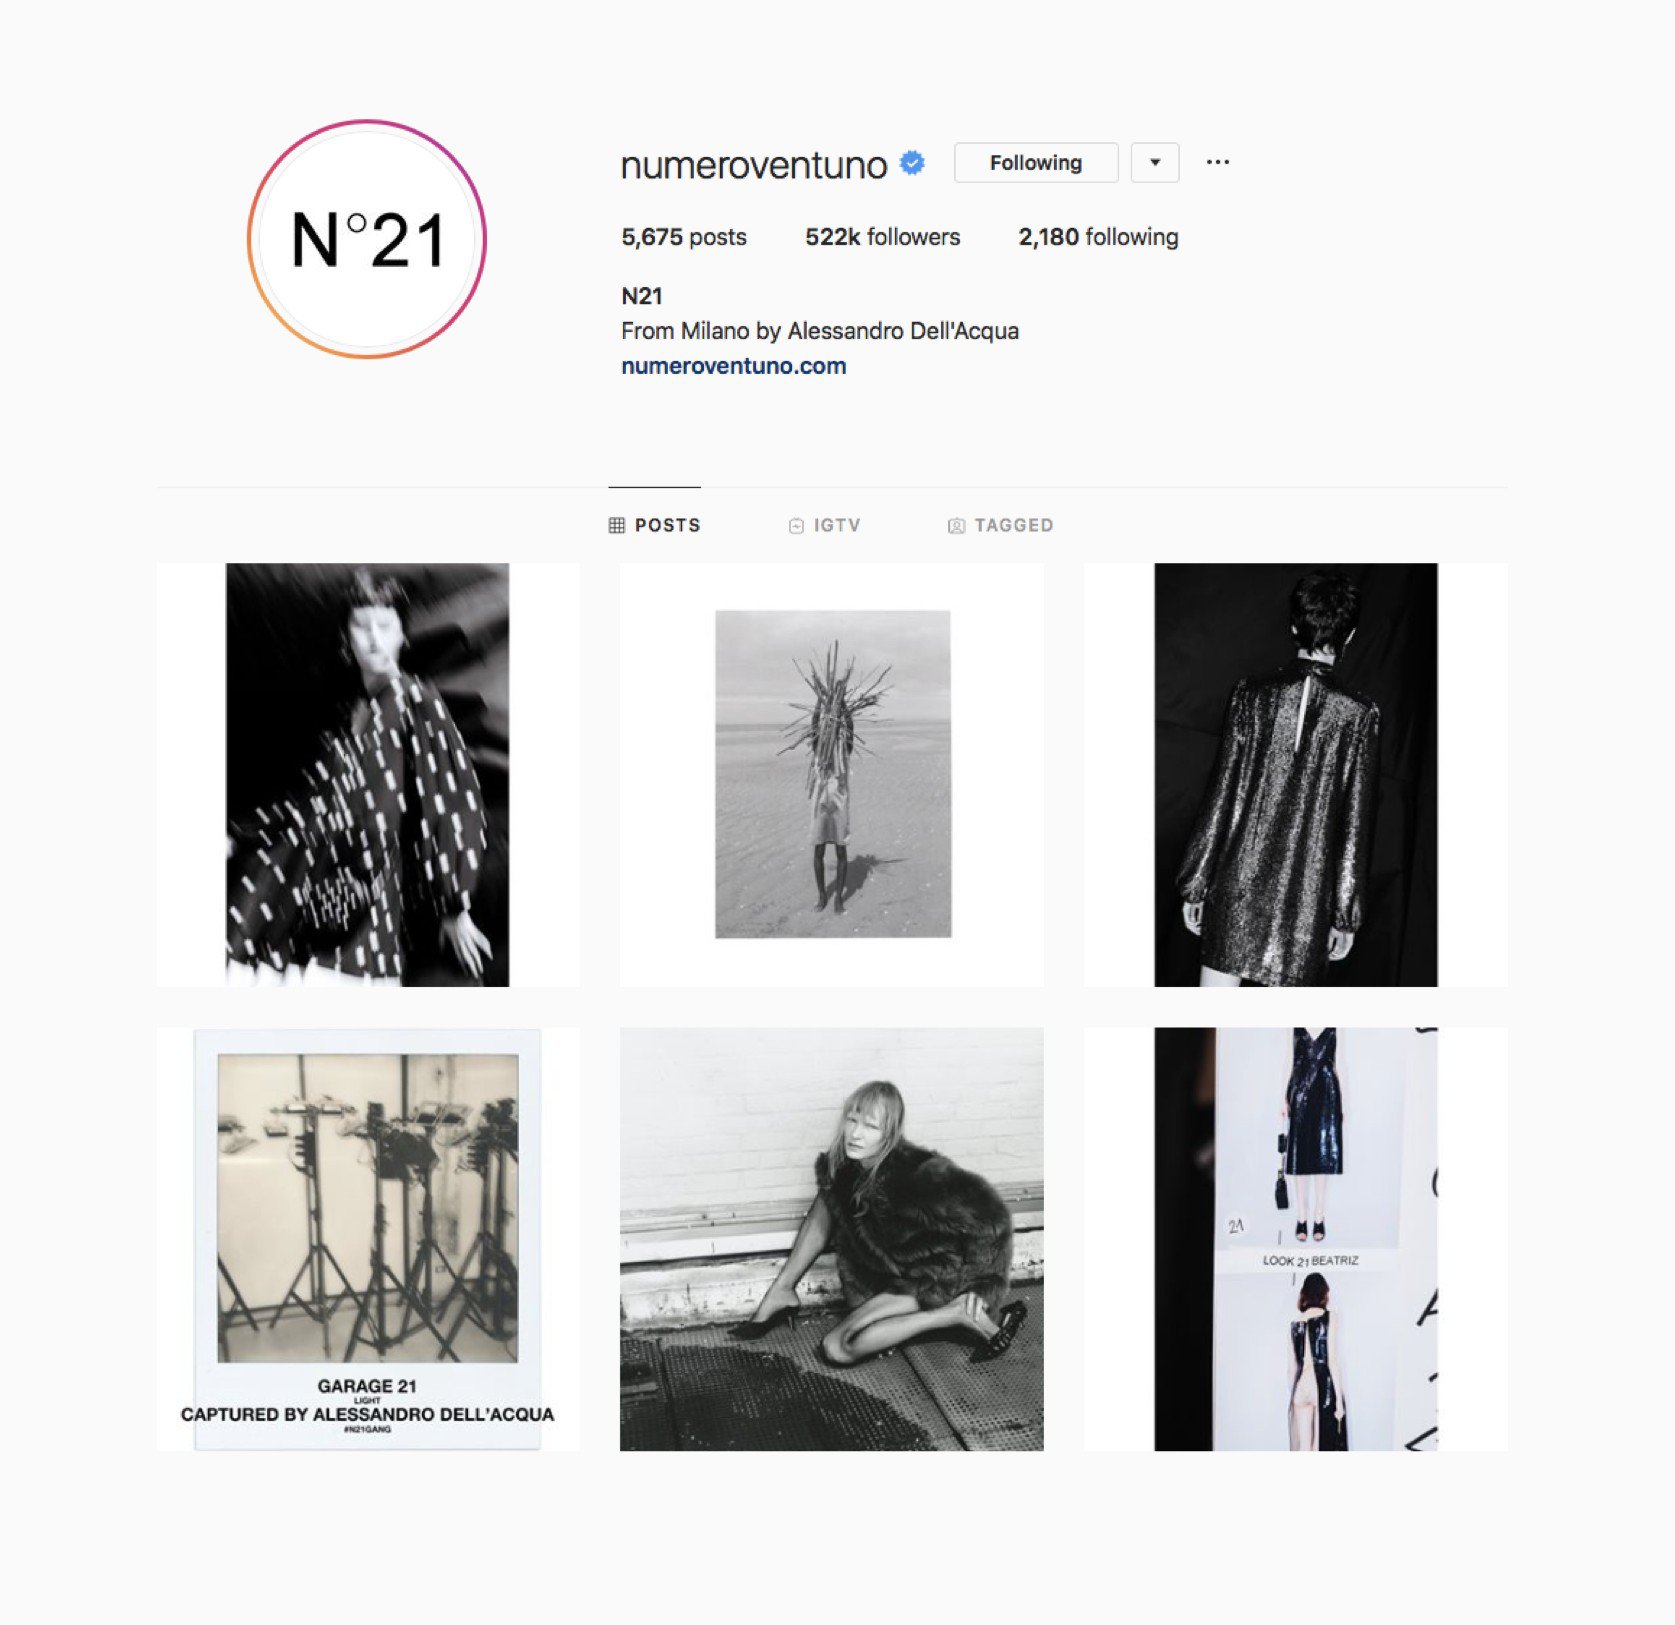Click the blue verified badge icon
Screen dimensions: 1675x1625
coord(912,163)
